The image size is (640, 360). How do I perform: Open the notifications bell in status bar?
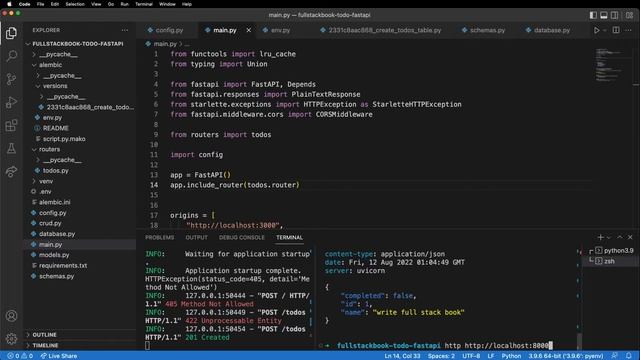629,356
